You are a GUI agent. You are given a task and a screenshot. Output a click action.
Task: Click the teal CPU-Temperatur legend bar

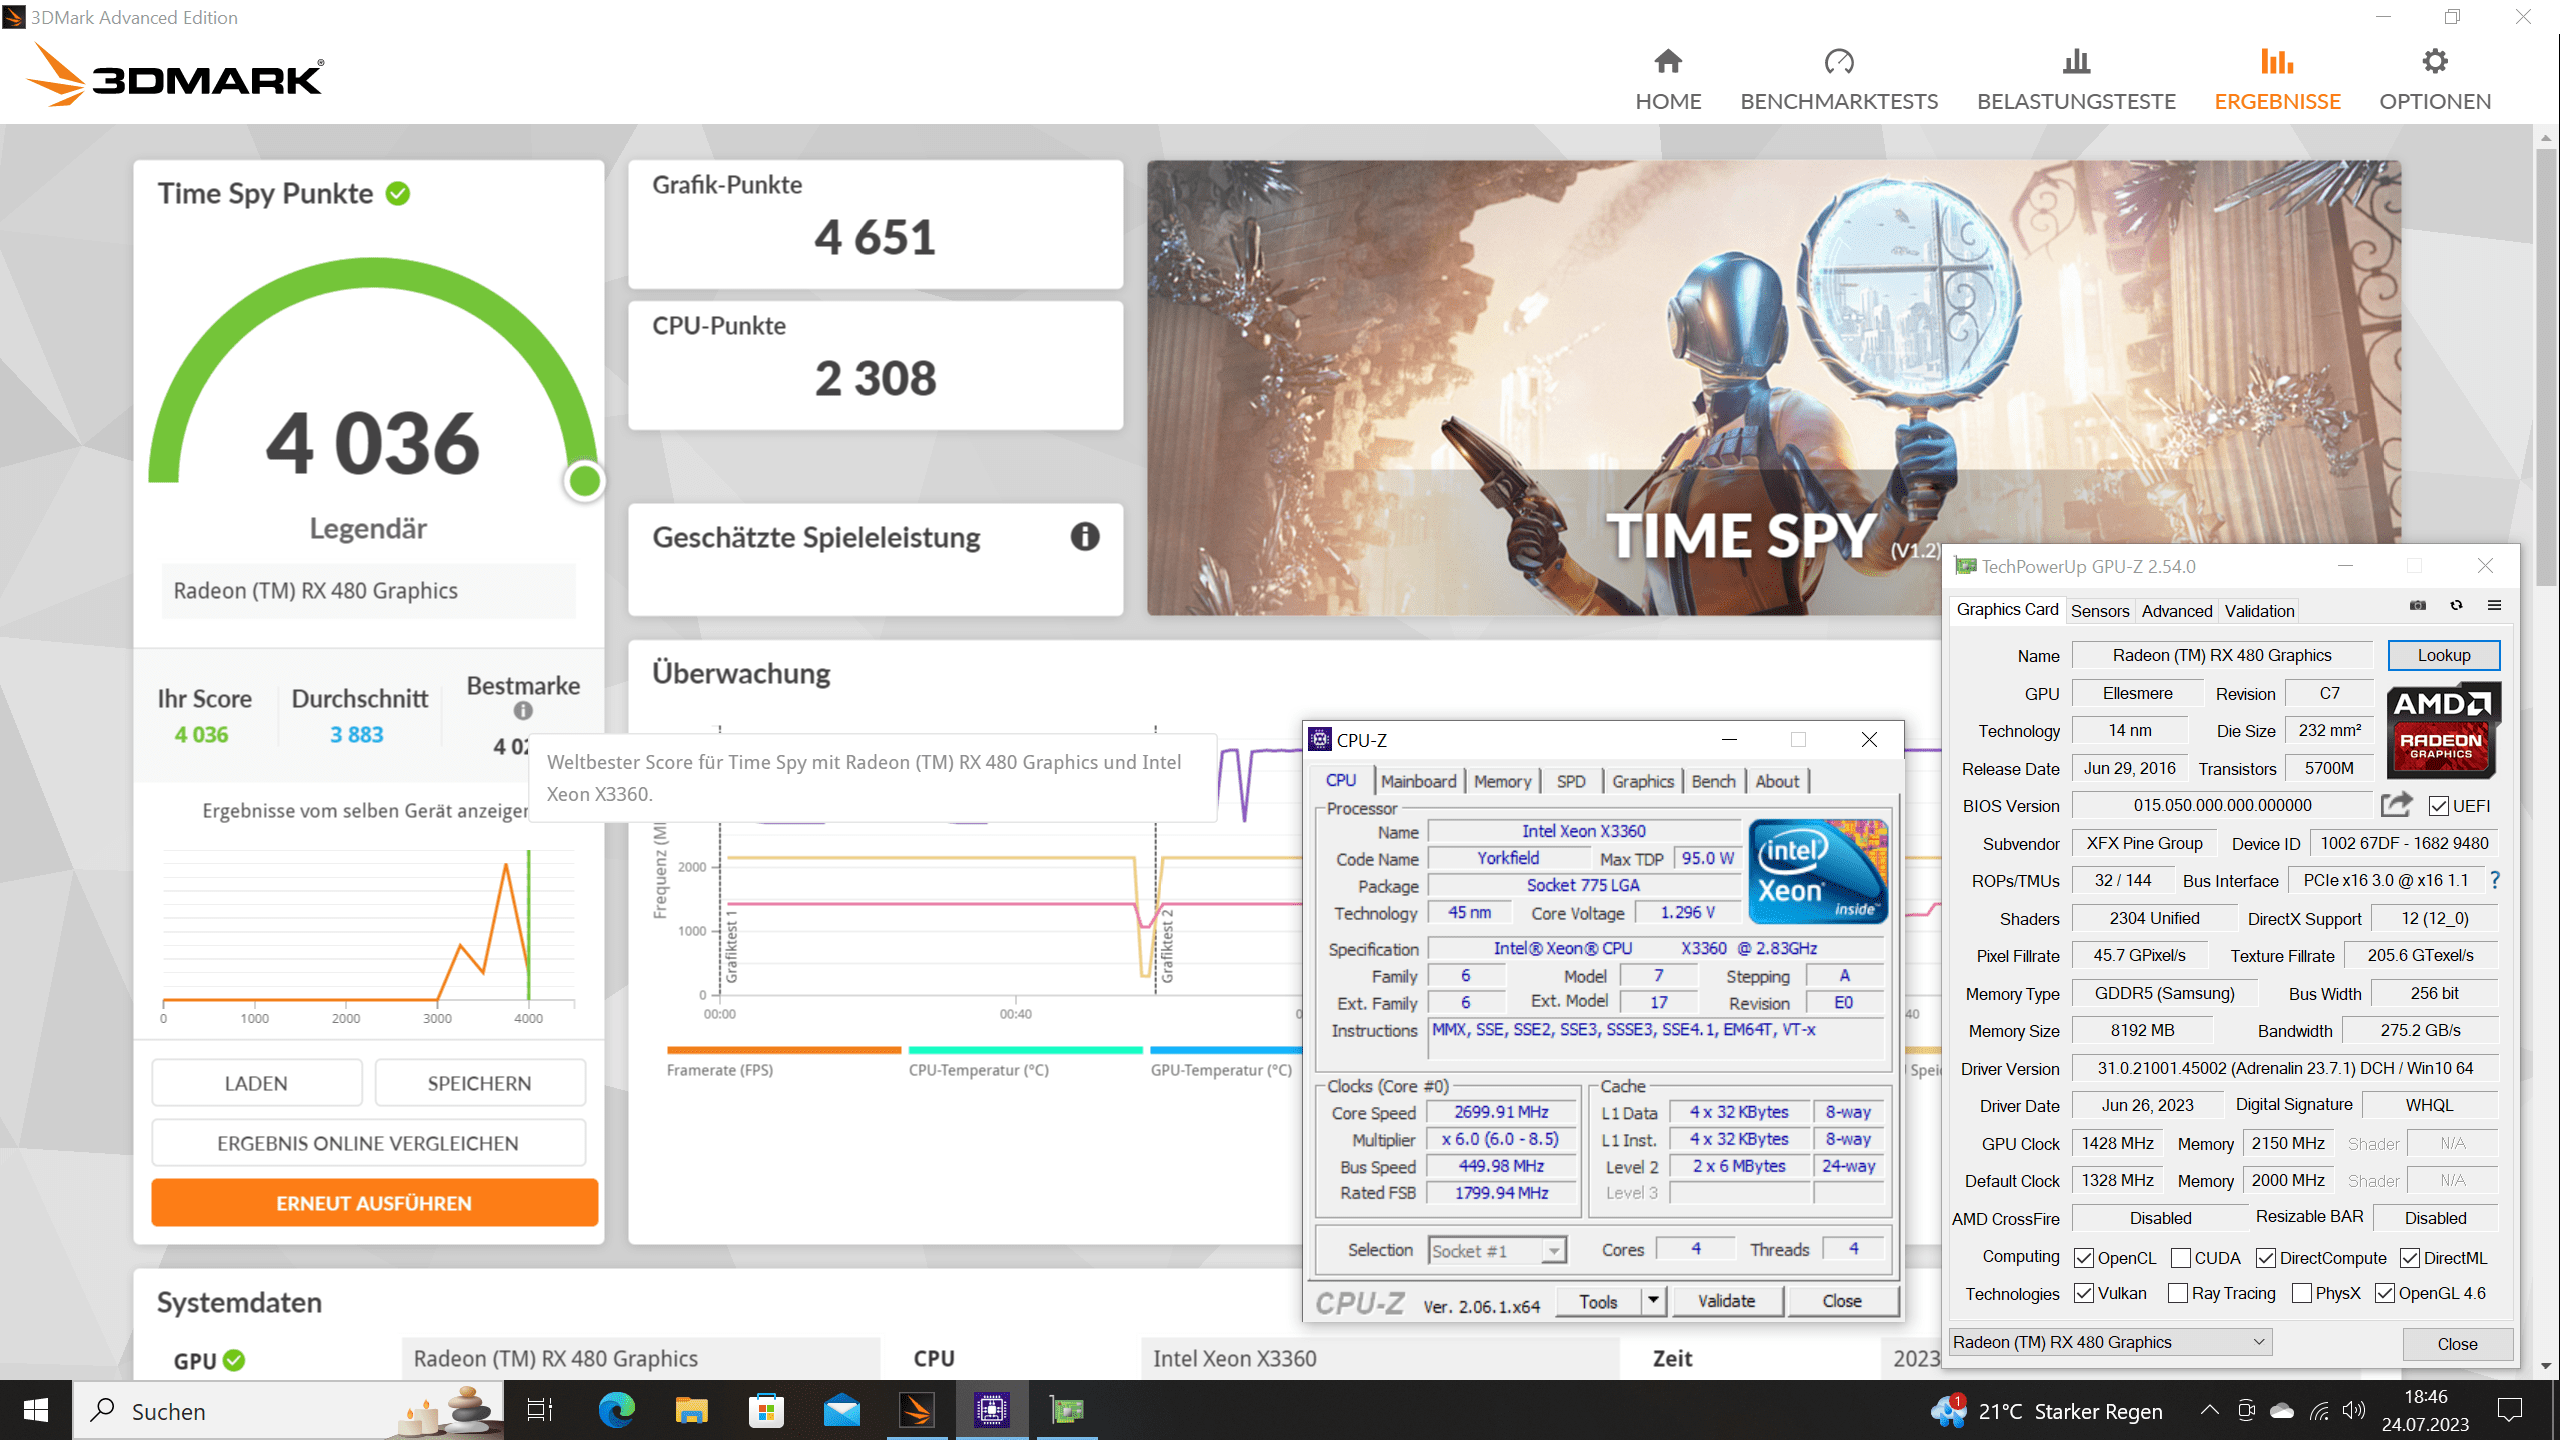(x=1025, y=1050)
